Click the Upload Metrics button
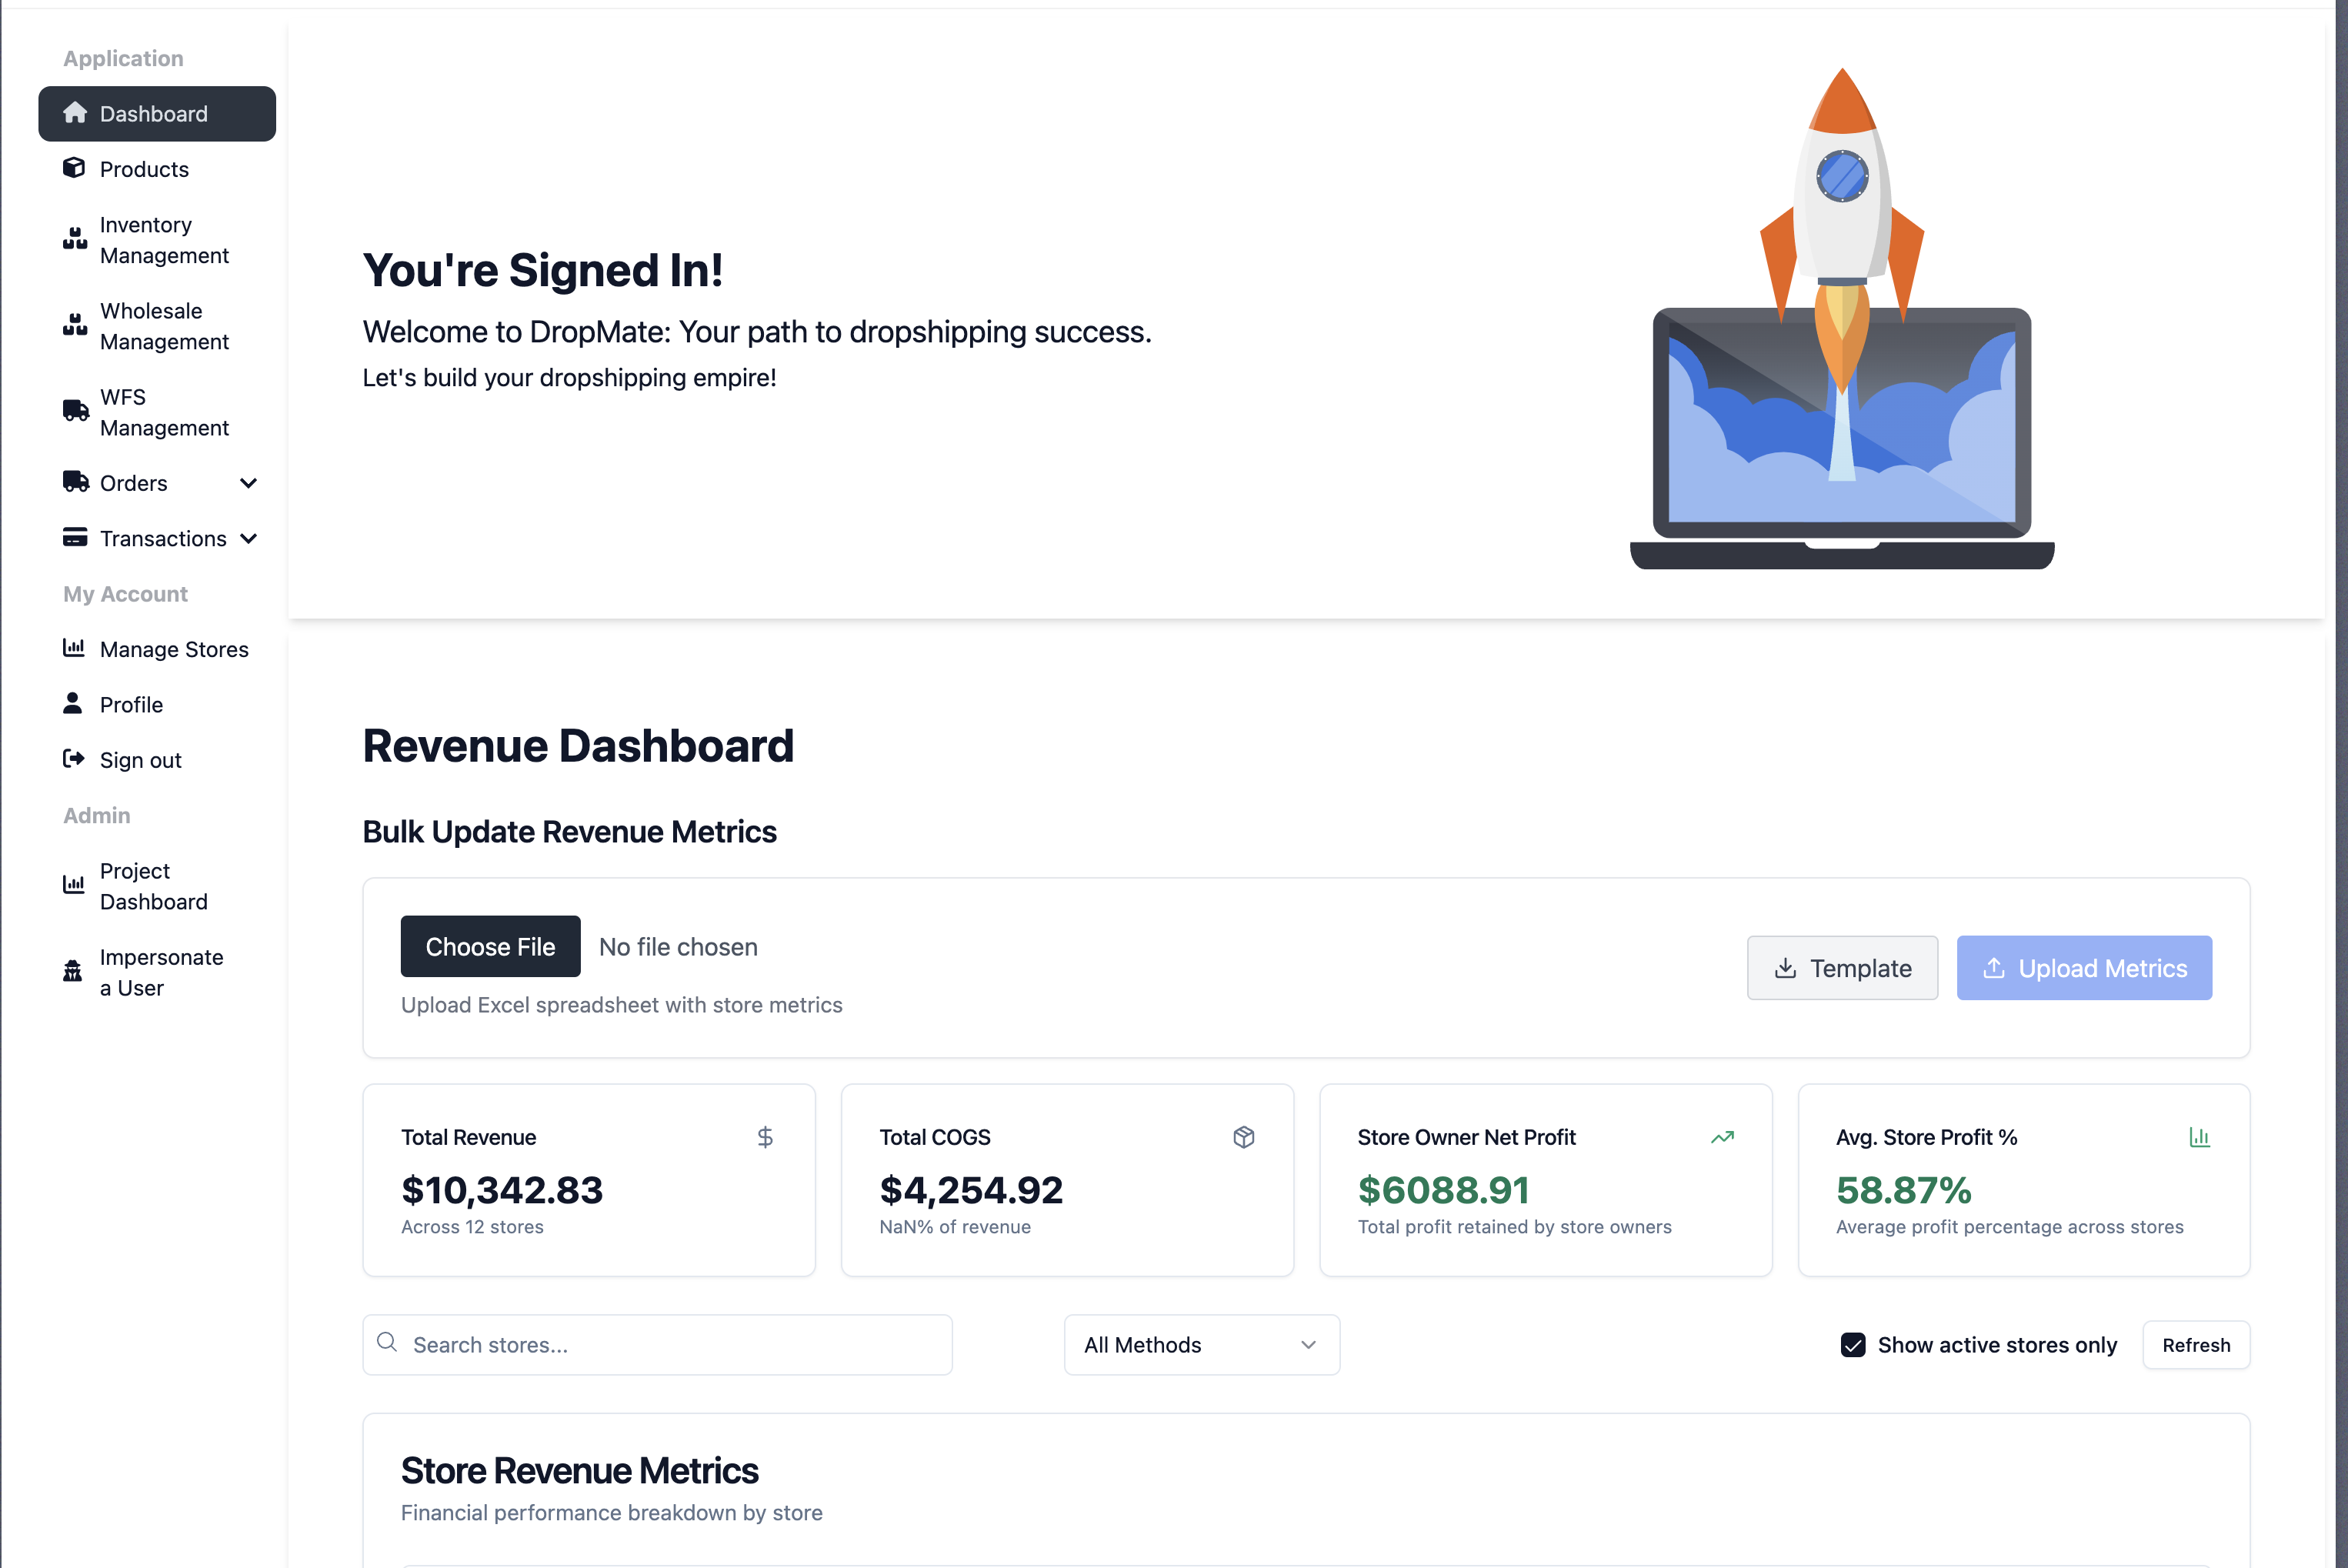 pos(2084,968)
